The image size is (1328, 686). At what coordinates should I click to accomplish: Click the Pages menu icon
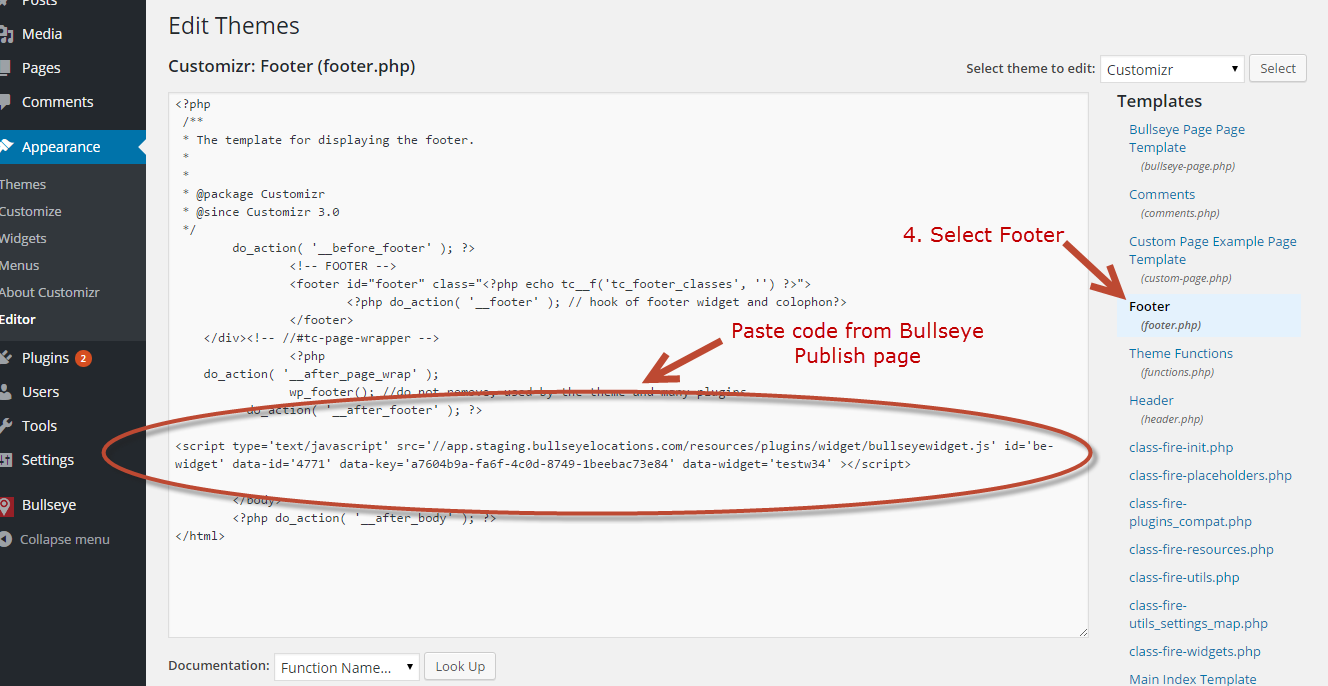6,68
